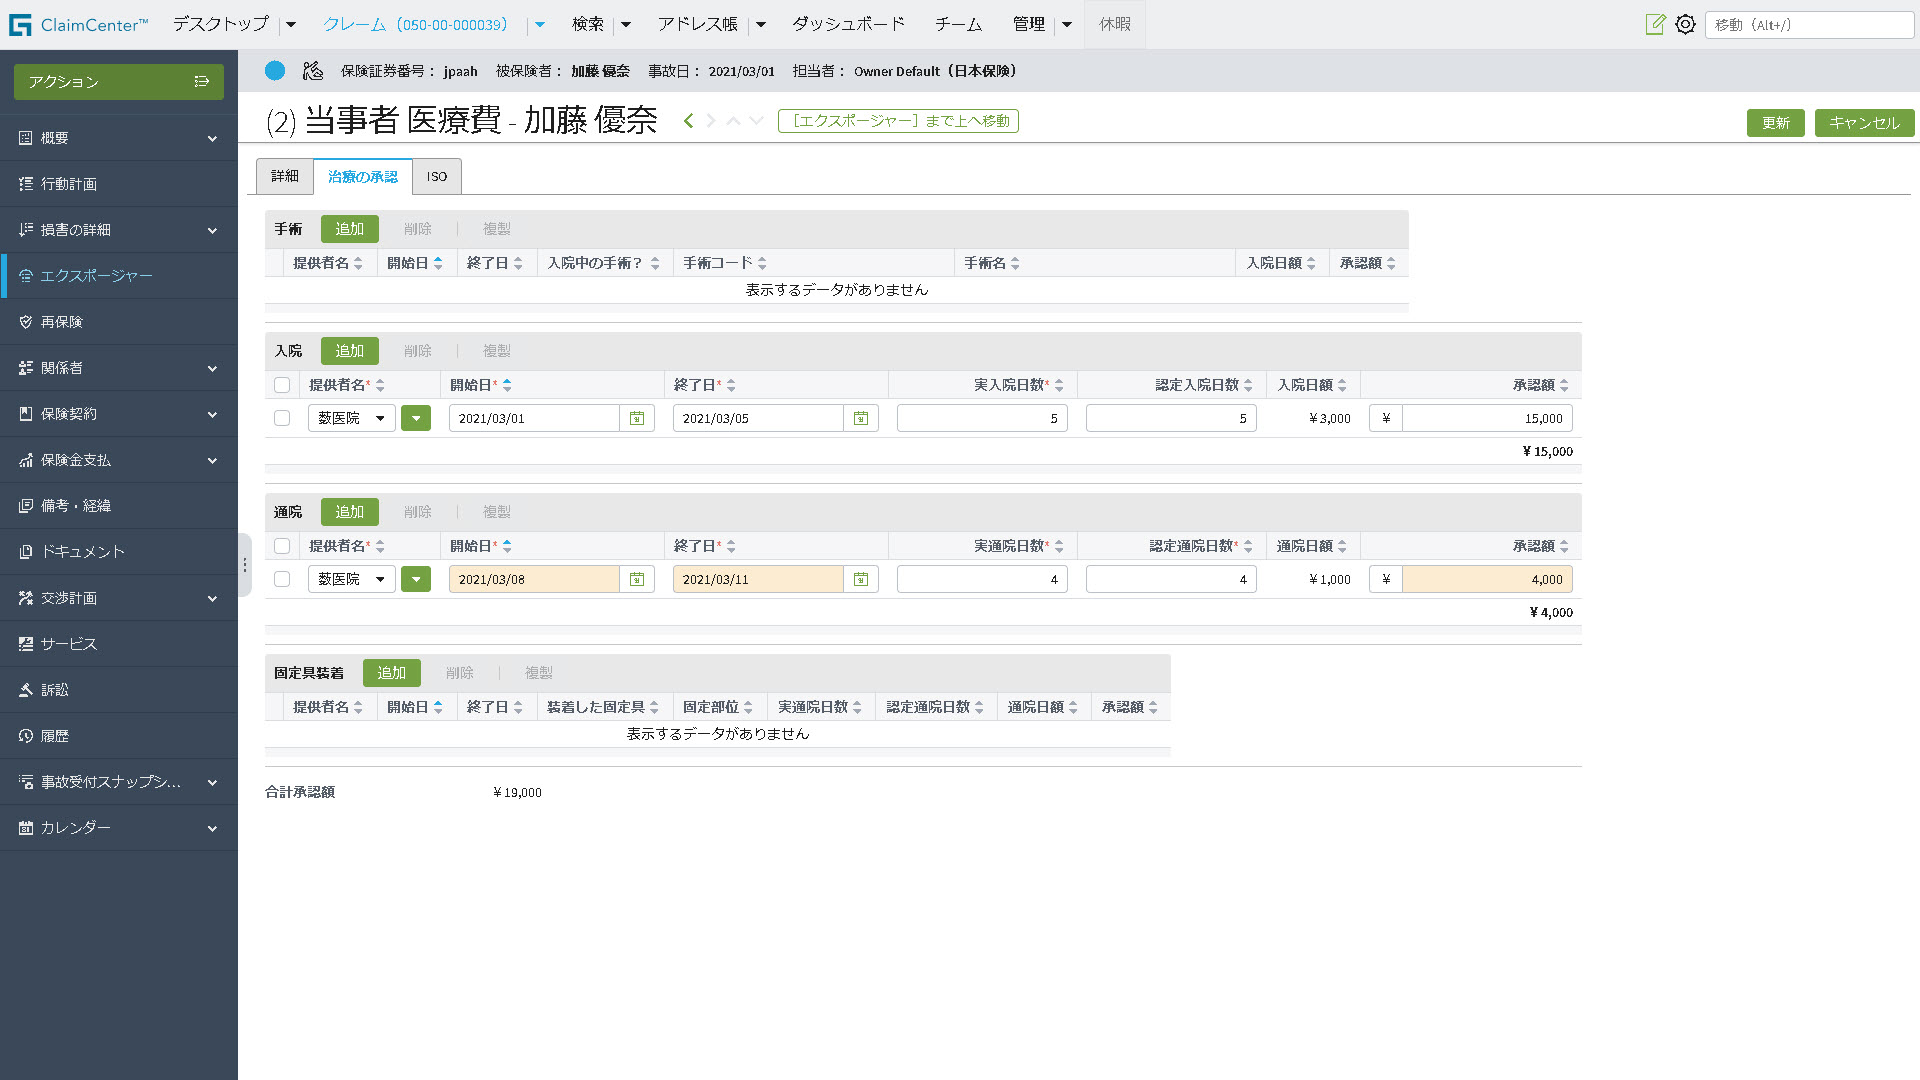
Task: Open calendar picker for outpatient end date
Action: pyautogui.click(x=860, y=579)
